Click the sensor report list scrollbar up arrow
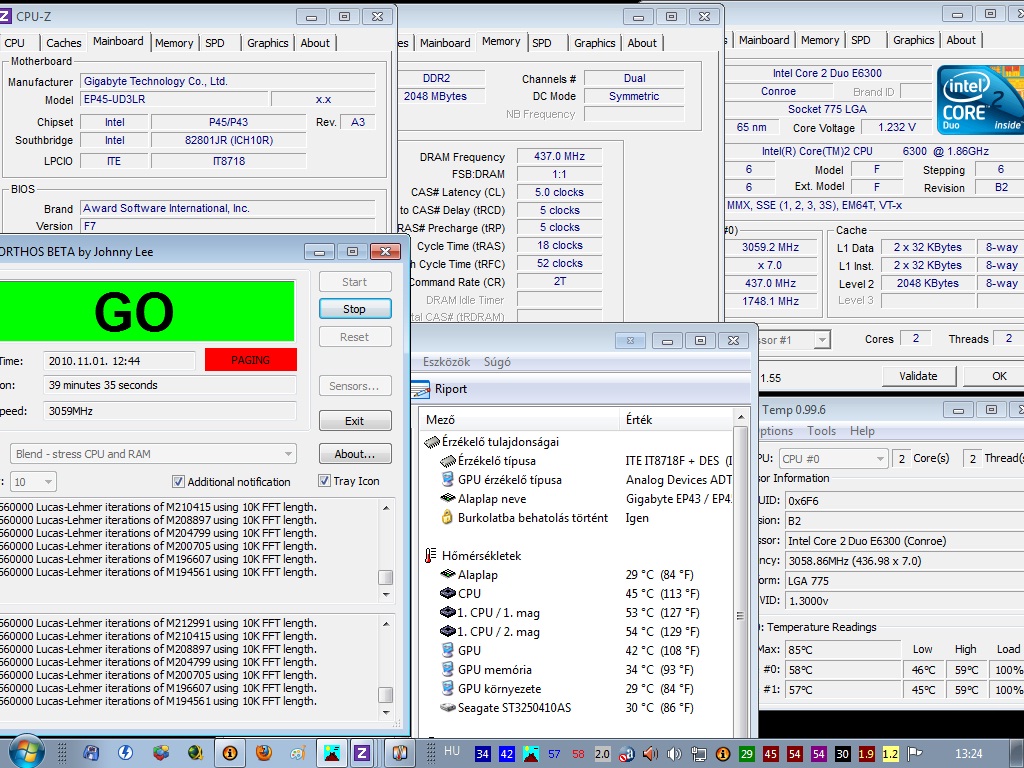 click(x=741, y=417)
